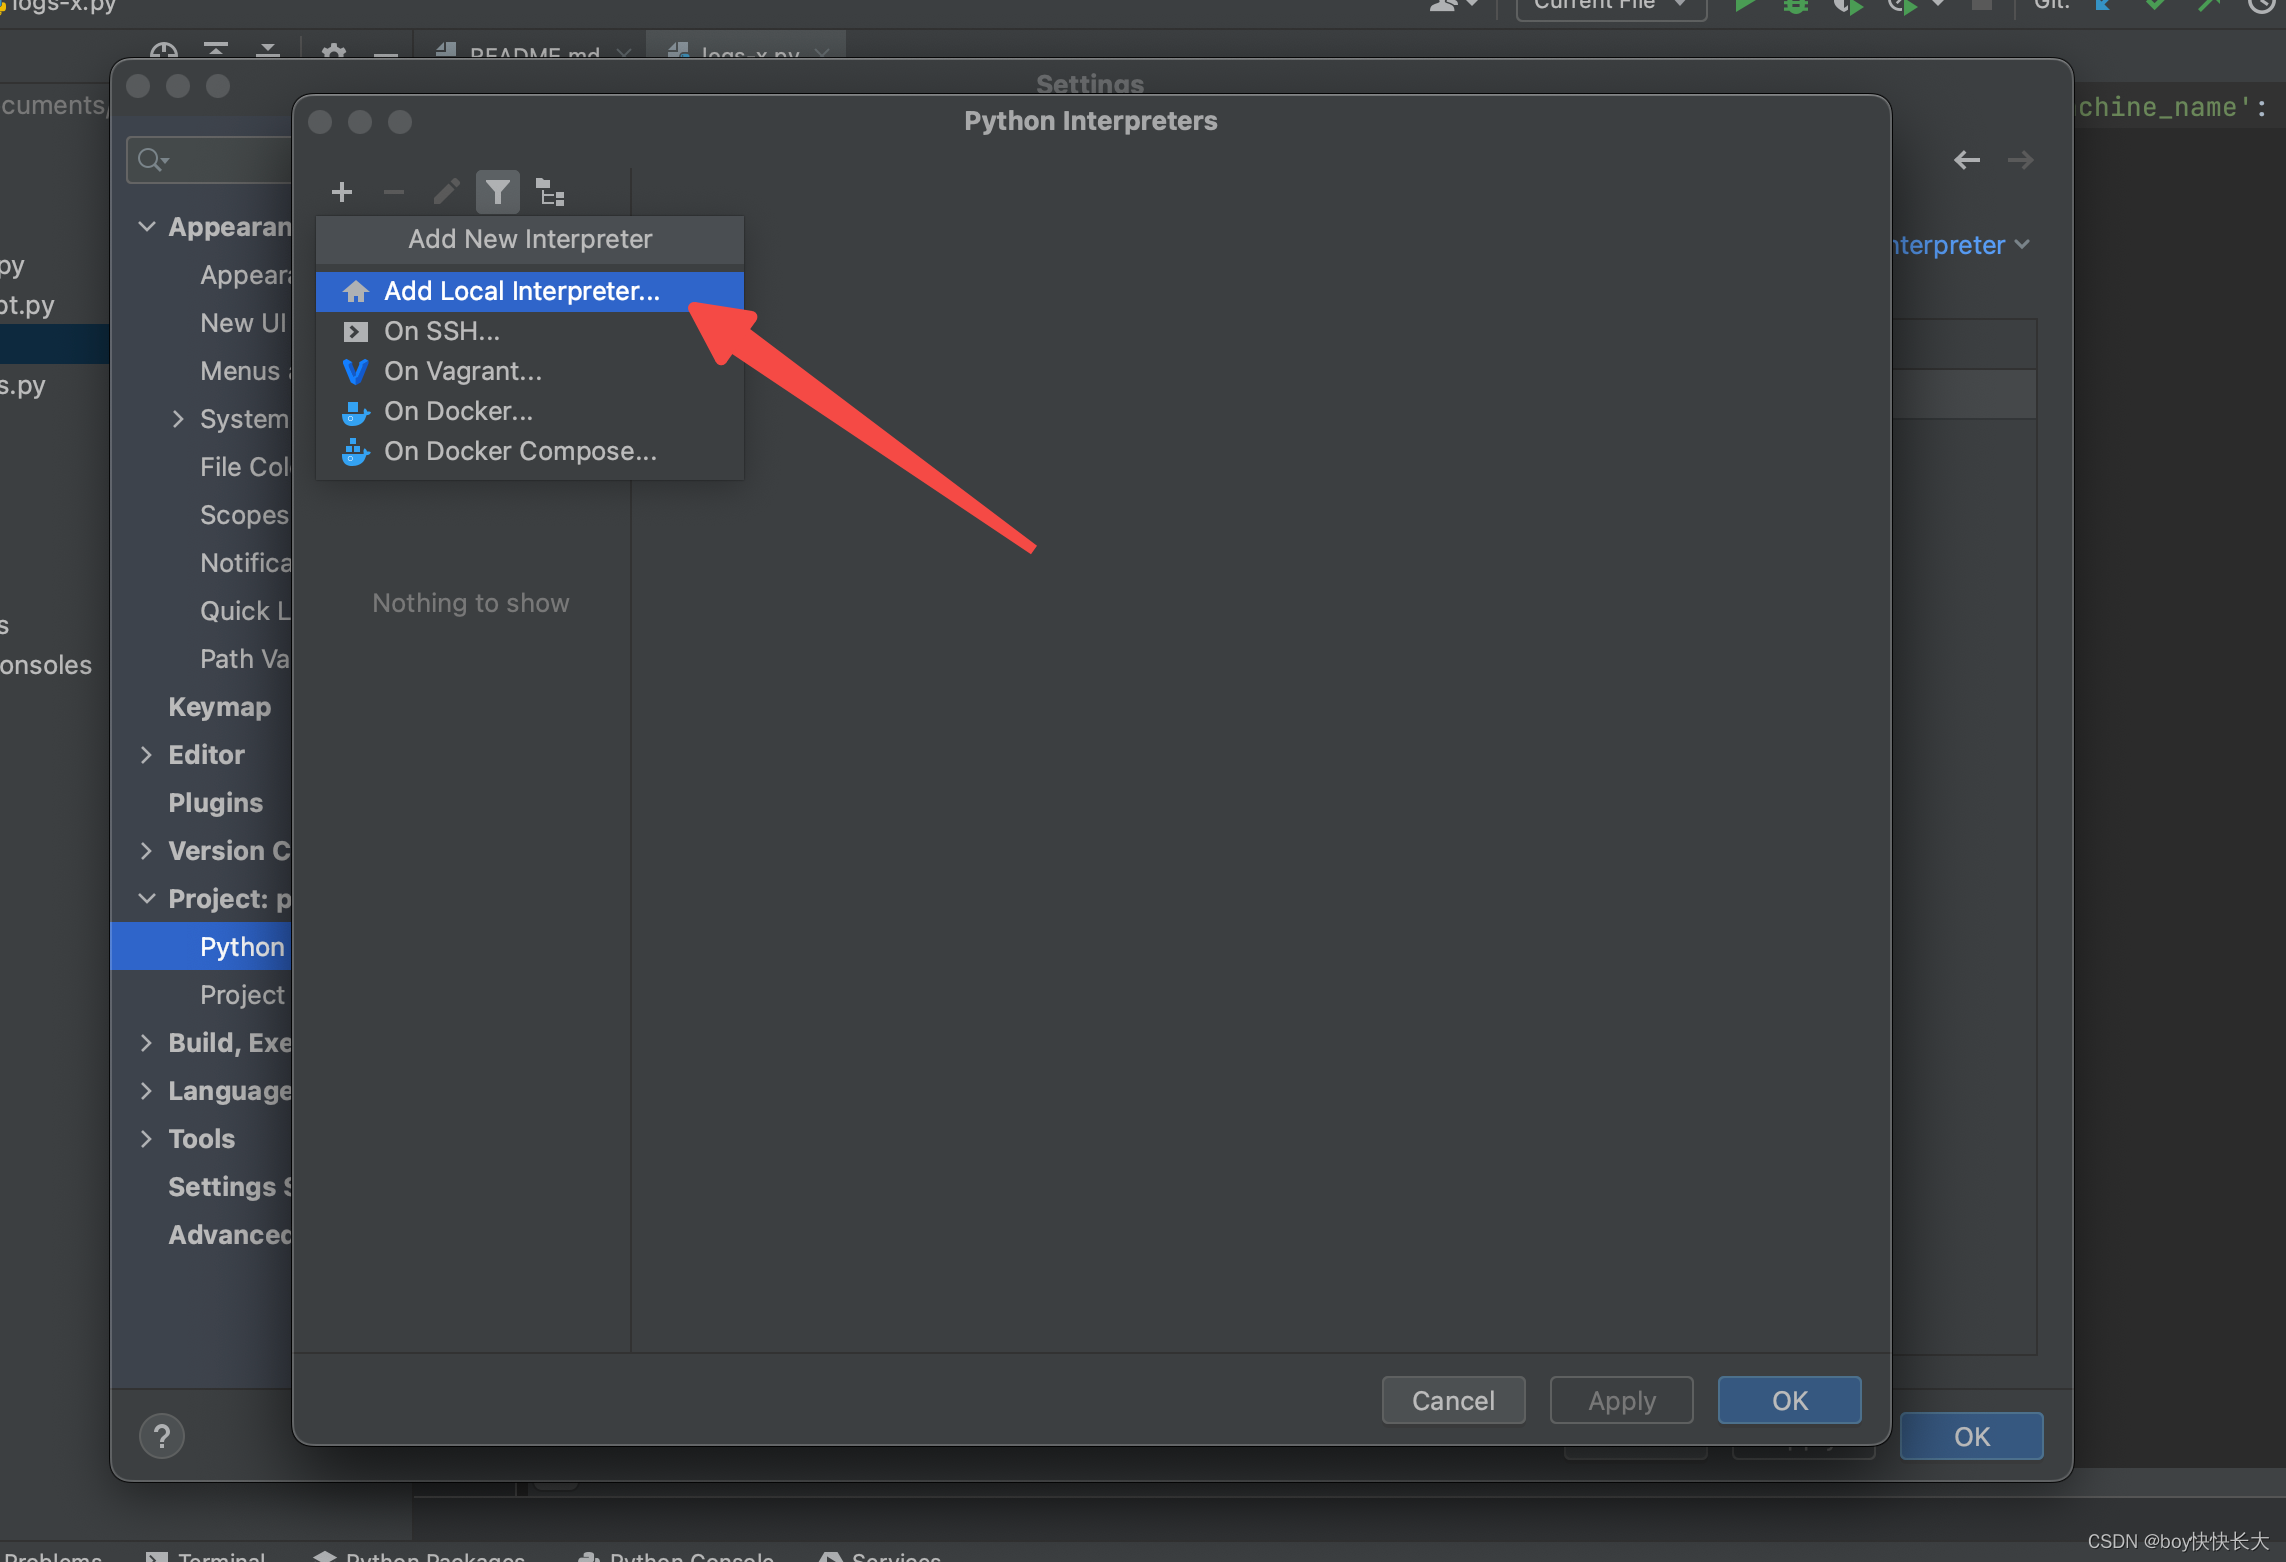Choose the On Vagrant... option
This screenshot has width=2286, height=1562.
point(530,371)
